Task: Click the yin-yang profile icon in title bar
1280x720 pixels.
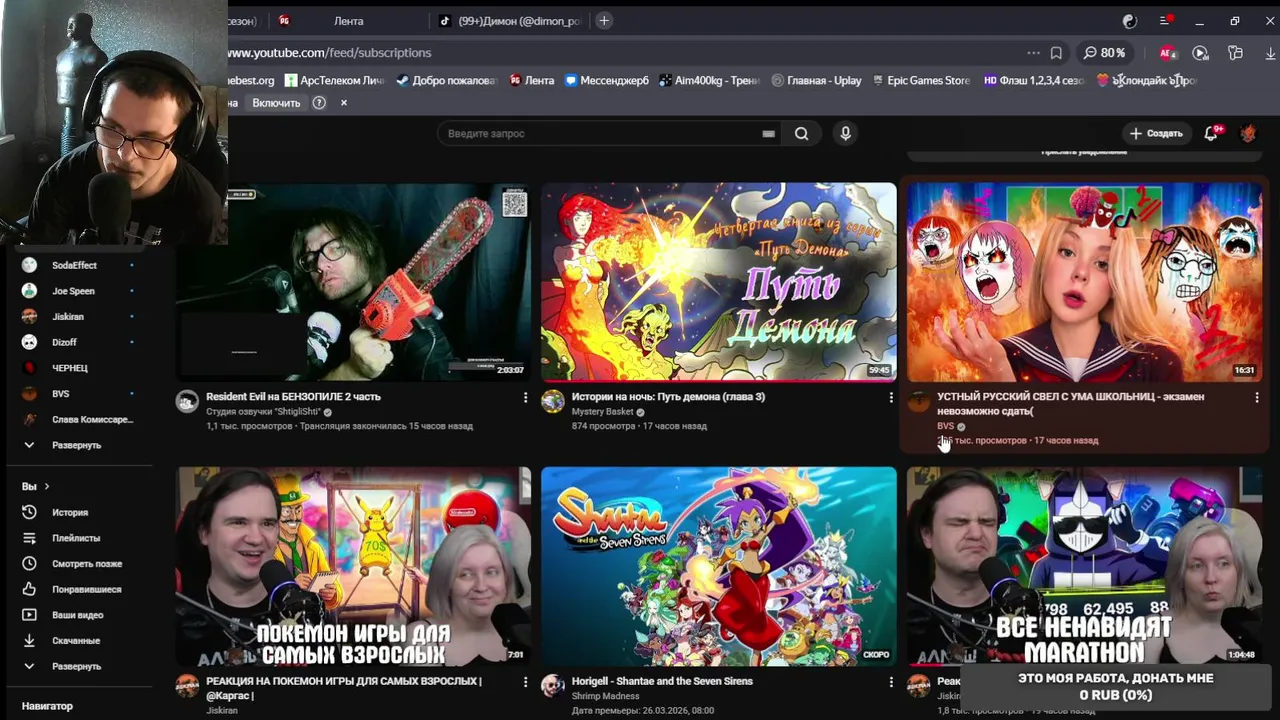Action: click(x=1130, y=21)
